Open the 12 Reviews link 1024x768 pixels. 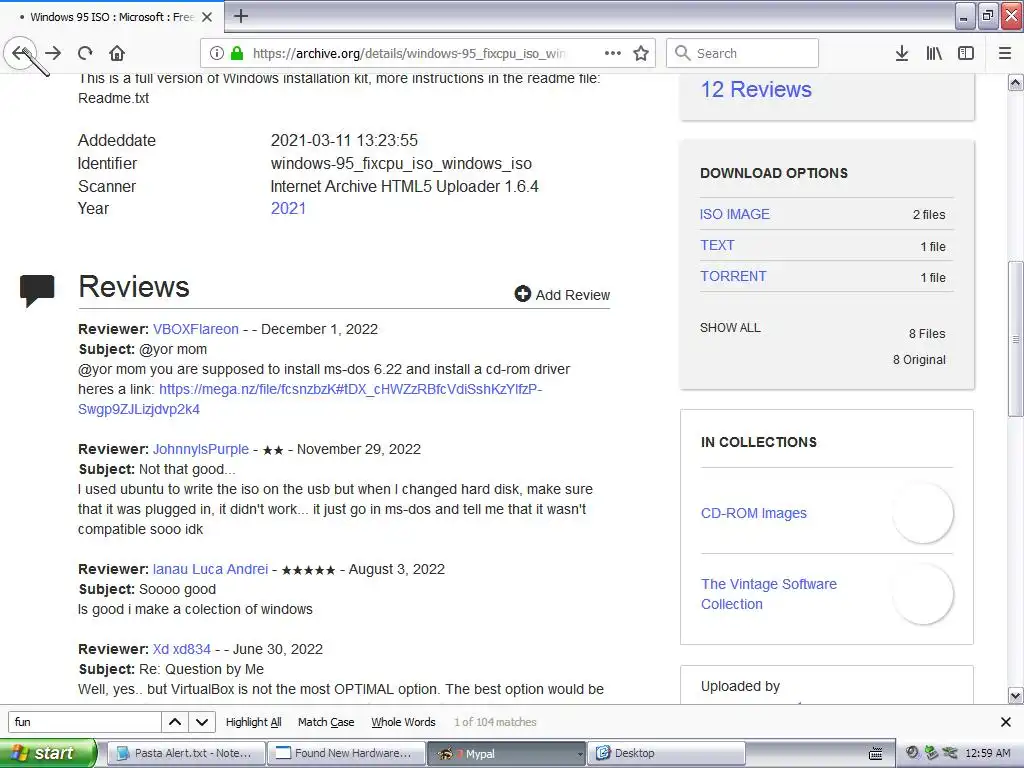pyautogui.click(x=756, y=89)
